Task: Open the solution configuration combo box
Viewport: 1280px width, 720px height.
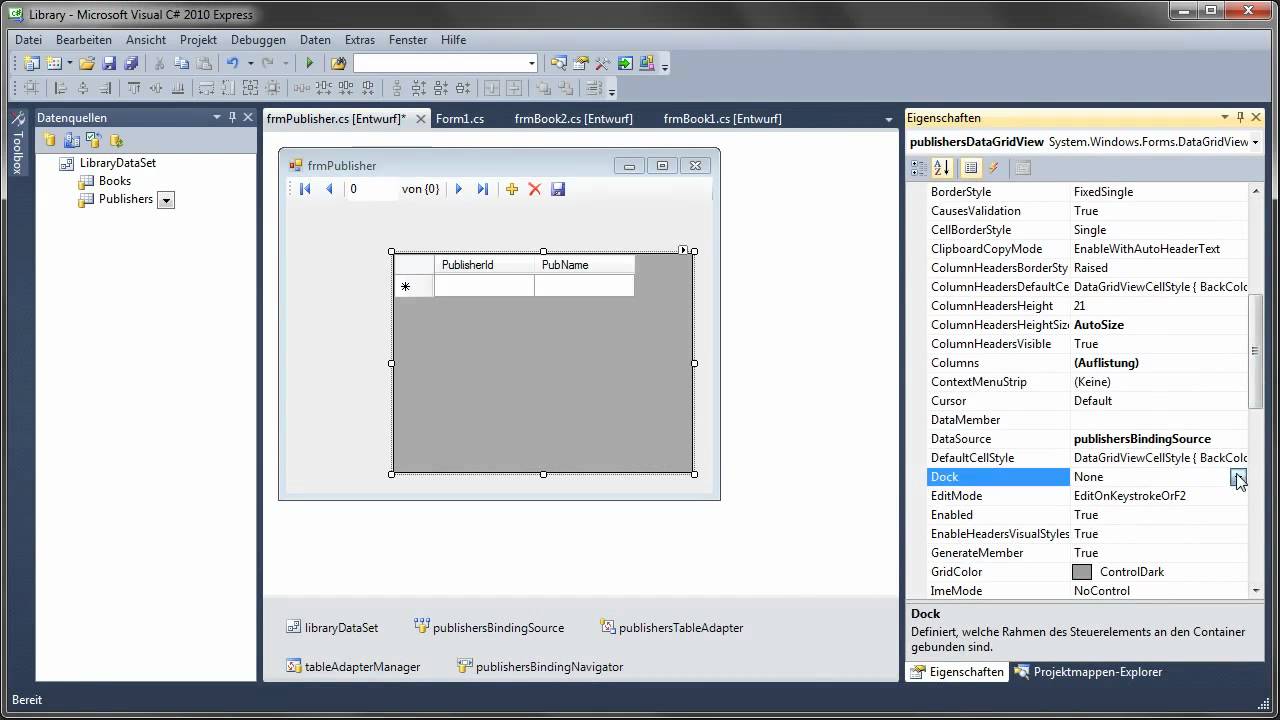Action: (x=445, y=63)
